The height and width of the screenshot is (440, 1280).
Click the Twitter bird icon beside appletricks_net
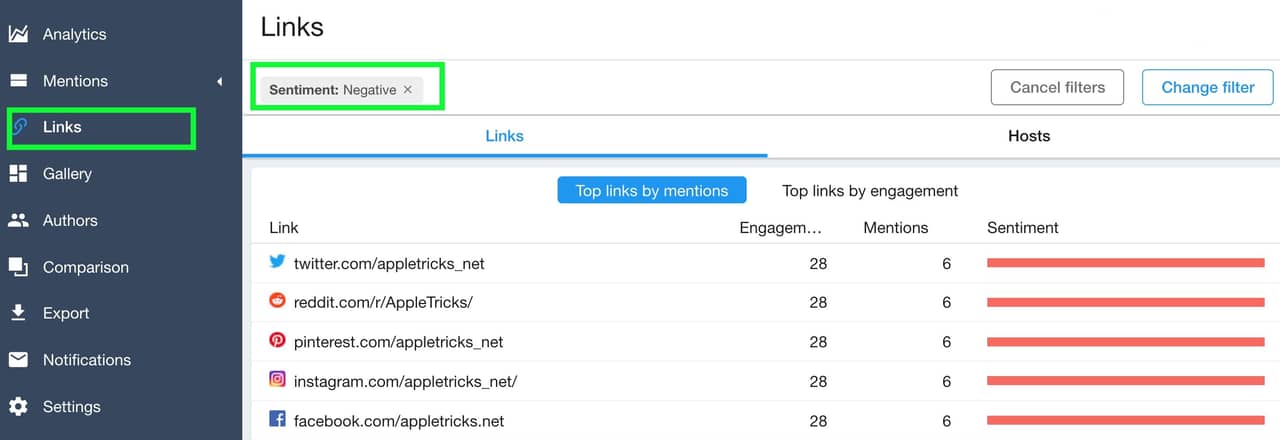(277, 262)
